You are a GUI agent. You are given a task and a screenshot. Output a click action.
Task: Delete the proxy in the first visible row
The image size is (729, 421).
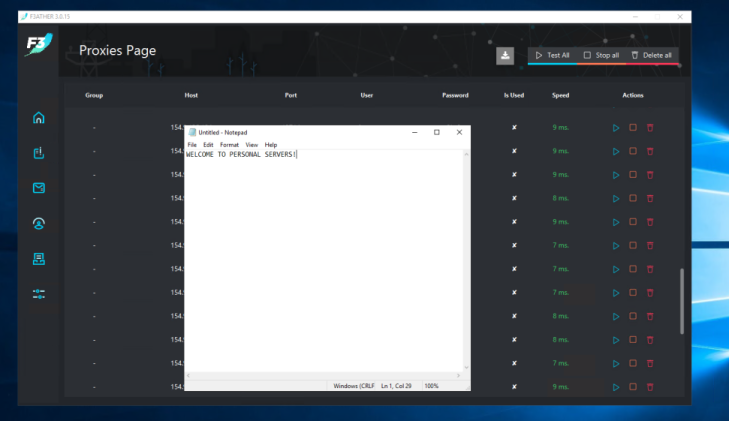[x=650, y=128]
